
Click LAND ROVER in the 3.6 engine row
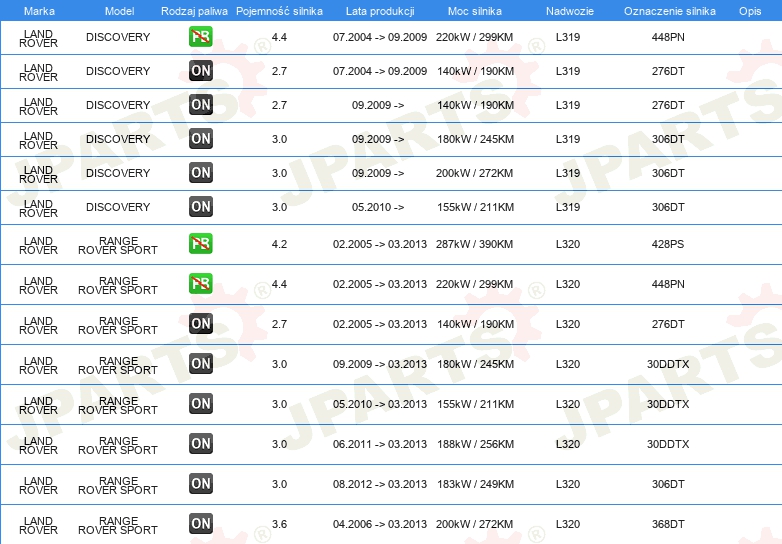(38, 525)
